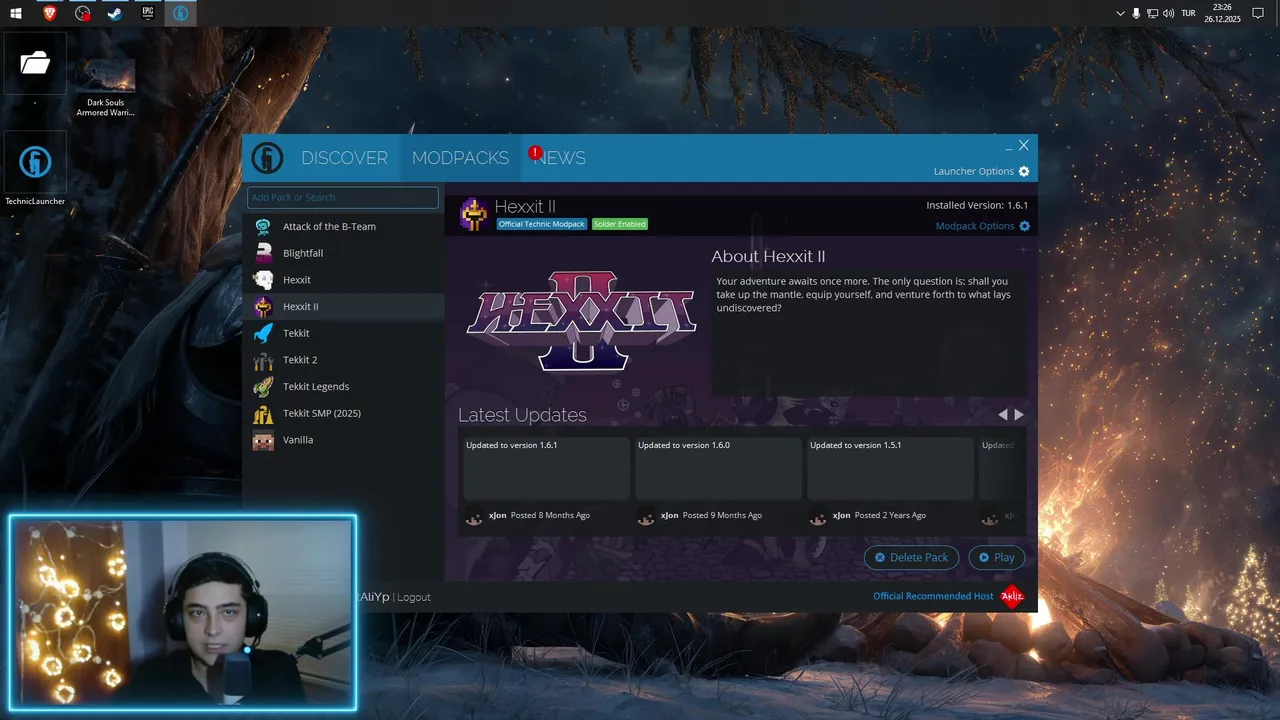Screen dimensions: 1280x720
Task: Click the Technic logo in the launcher header
Action: [267, 158]
